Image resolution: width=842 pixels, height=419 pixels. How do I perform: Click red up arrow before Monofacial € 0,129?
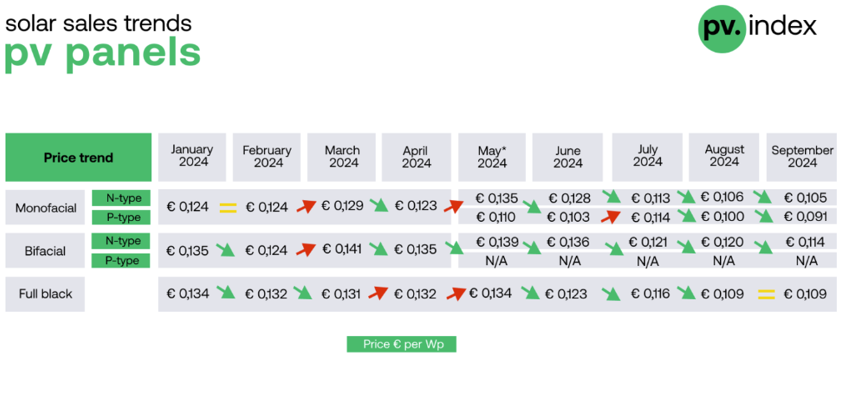306,206
